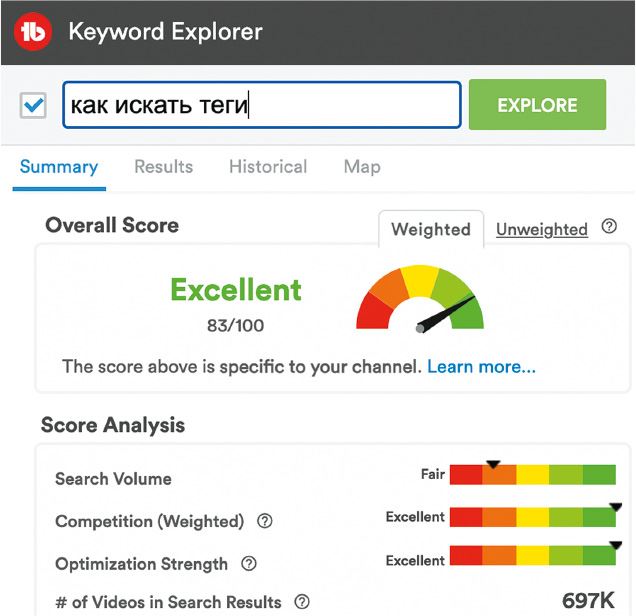The width and height of the screenshot is (636, 616).
Task: Toggle the checkbox beside the search field
Action: coord(33,106)
